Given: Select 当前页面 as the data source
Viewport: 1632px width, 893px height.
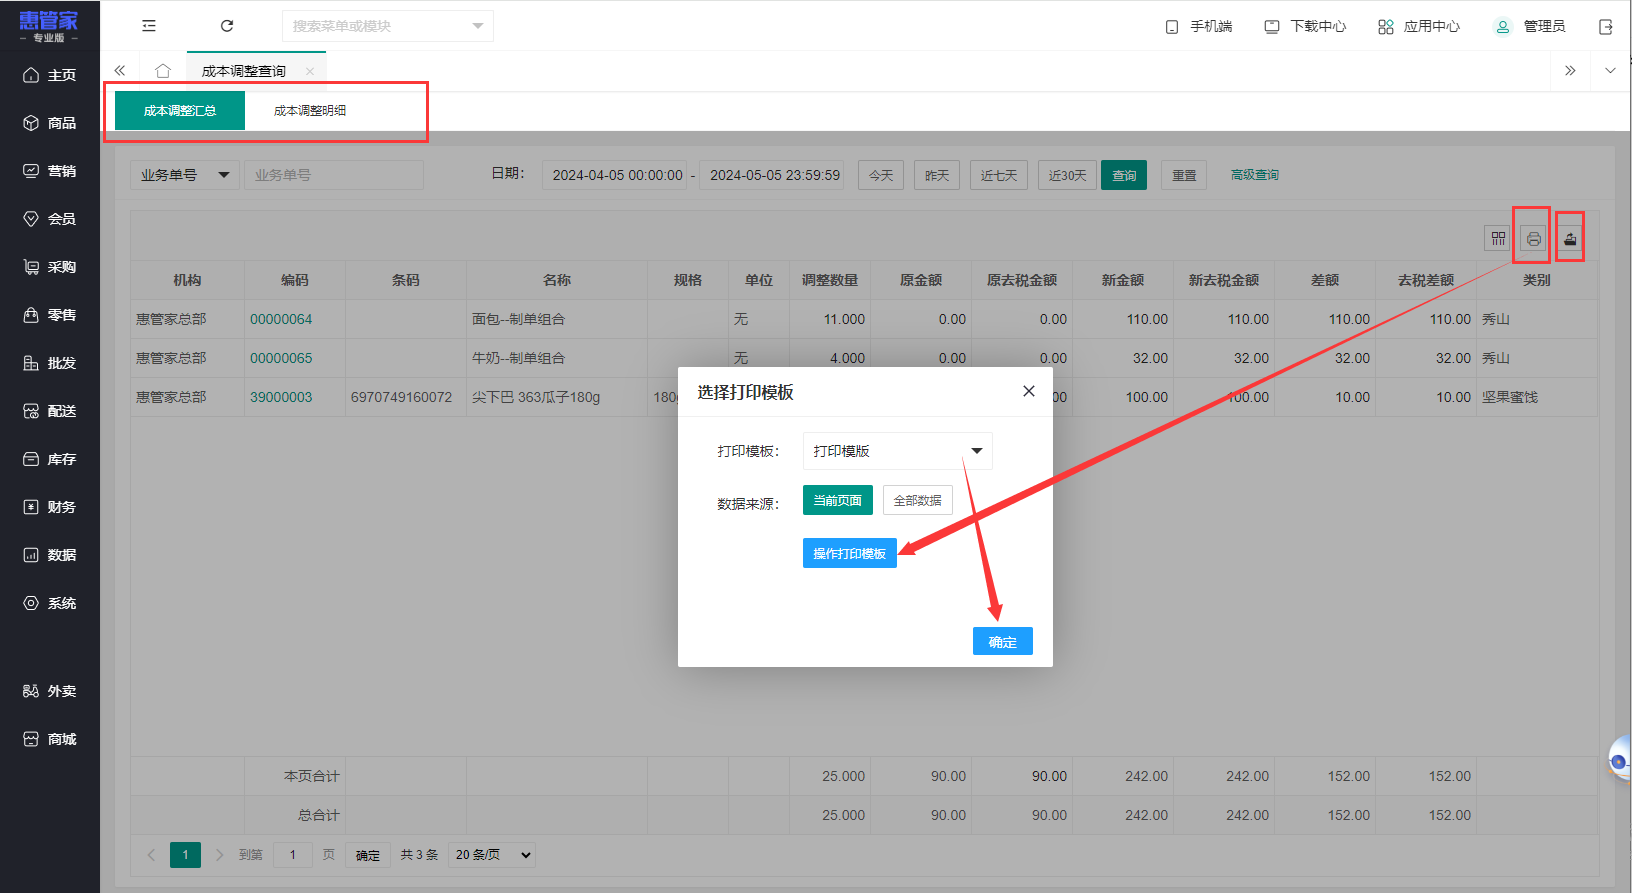Looking at the screenshot, I should coord(838,500).
